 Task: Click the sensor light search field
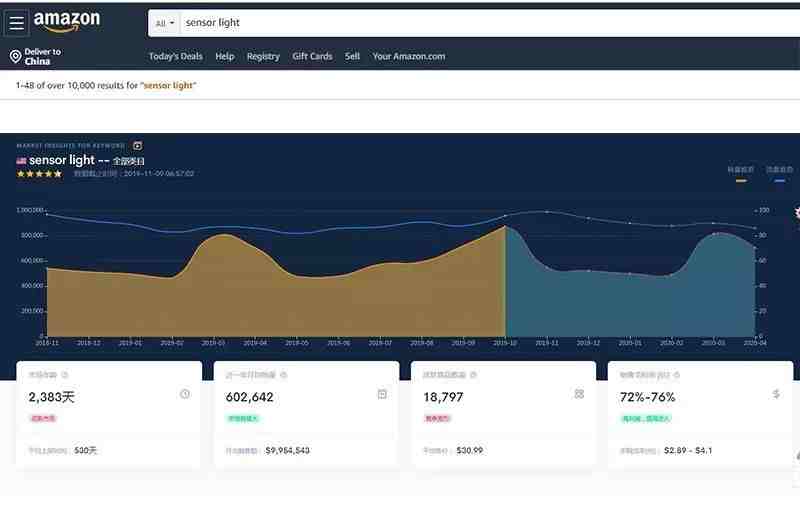click(490, 23)
